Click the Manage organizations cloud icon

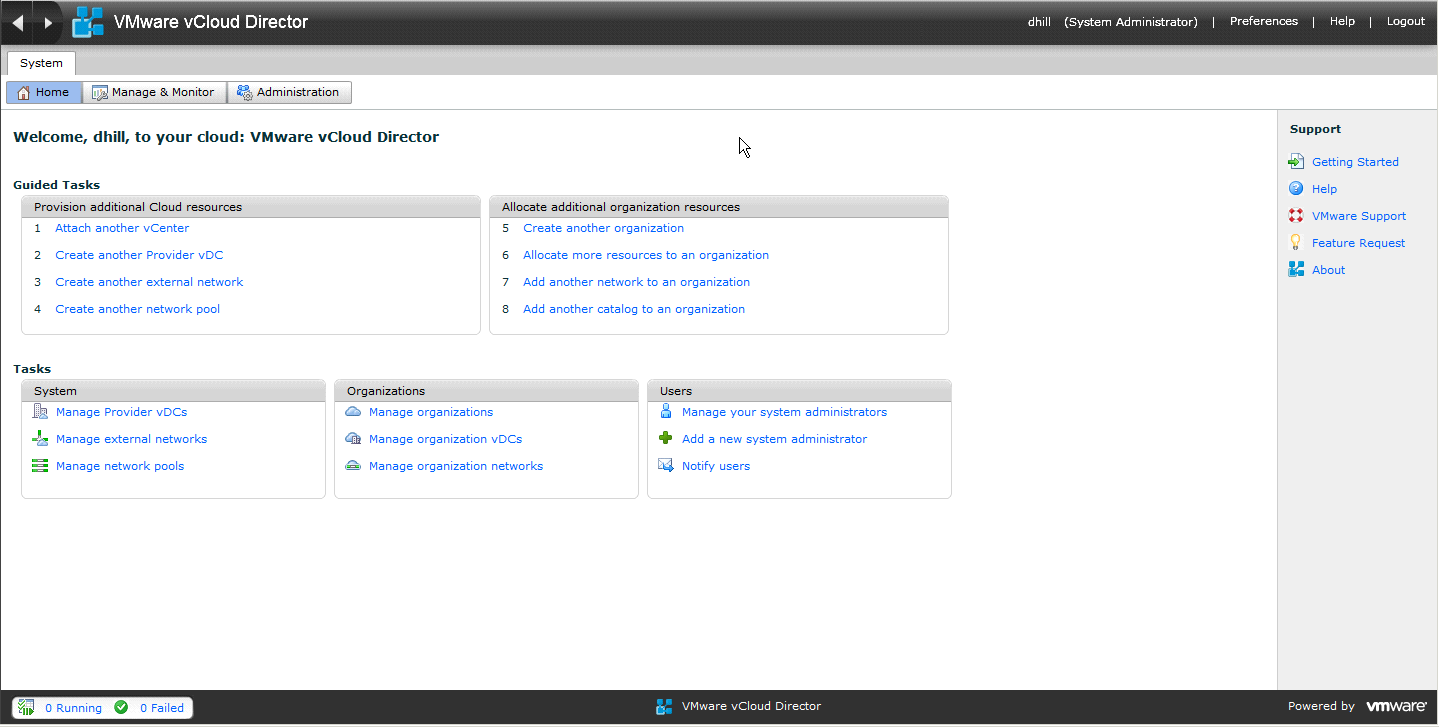pos(353,412)
